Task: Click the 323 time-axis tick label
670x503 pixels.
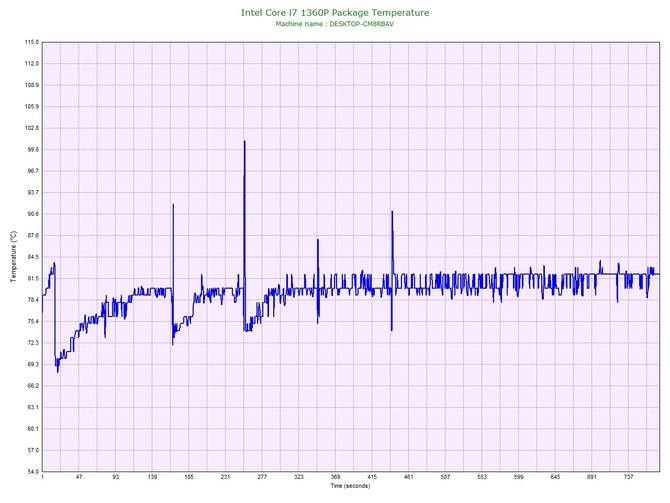Action: coord(299,477)
